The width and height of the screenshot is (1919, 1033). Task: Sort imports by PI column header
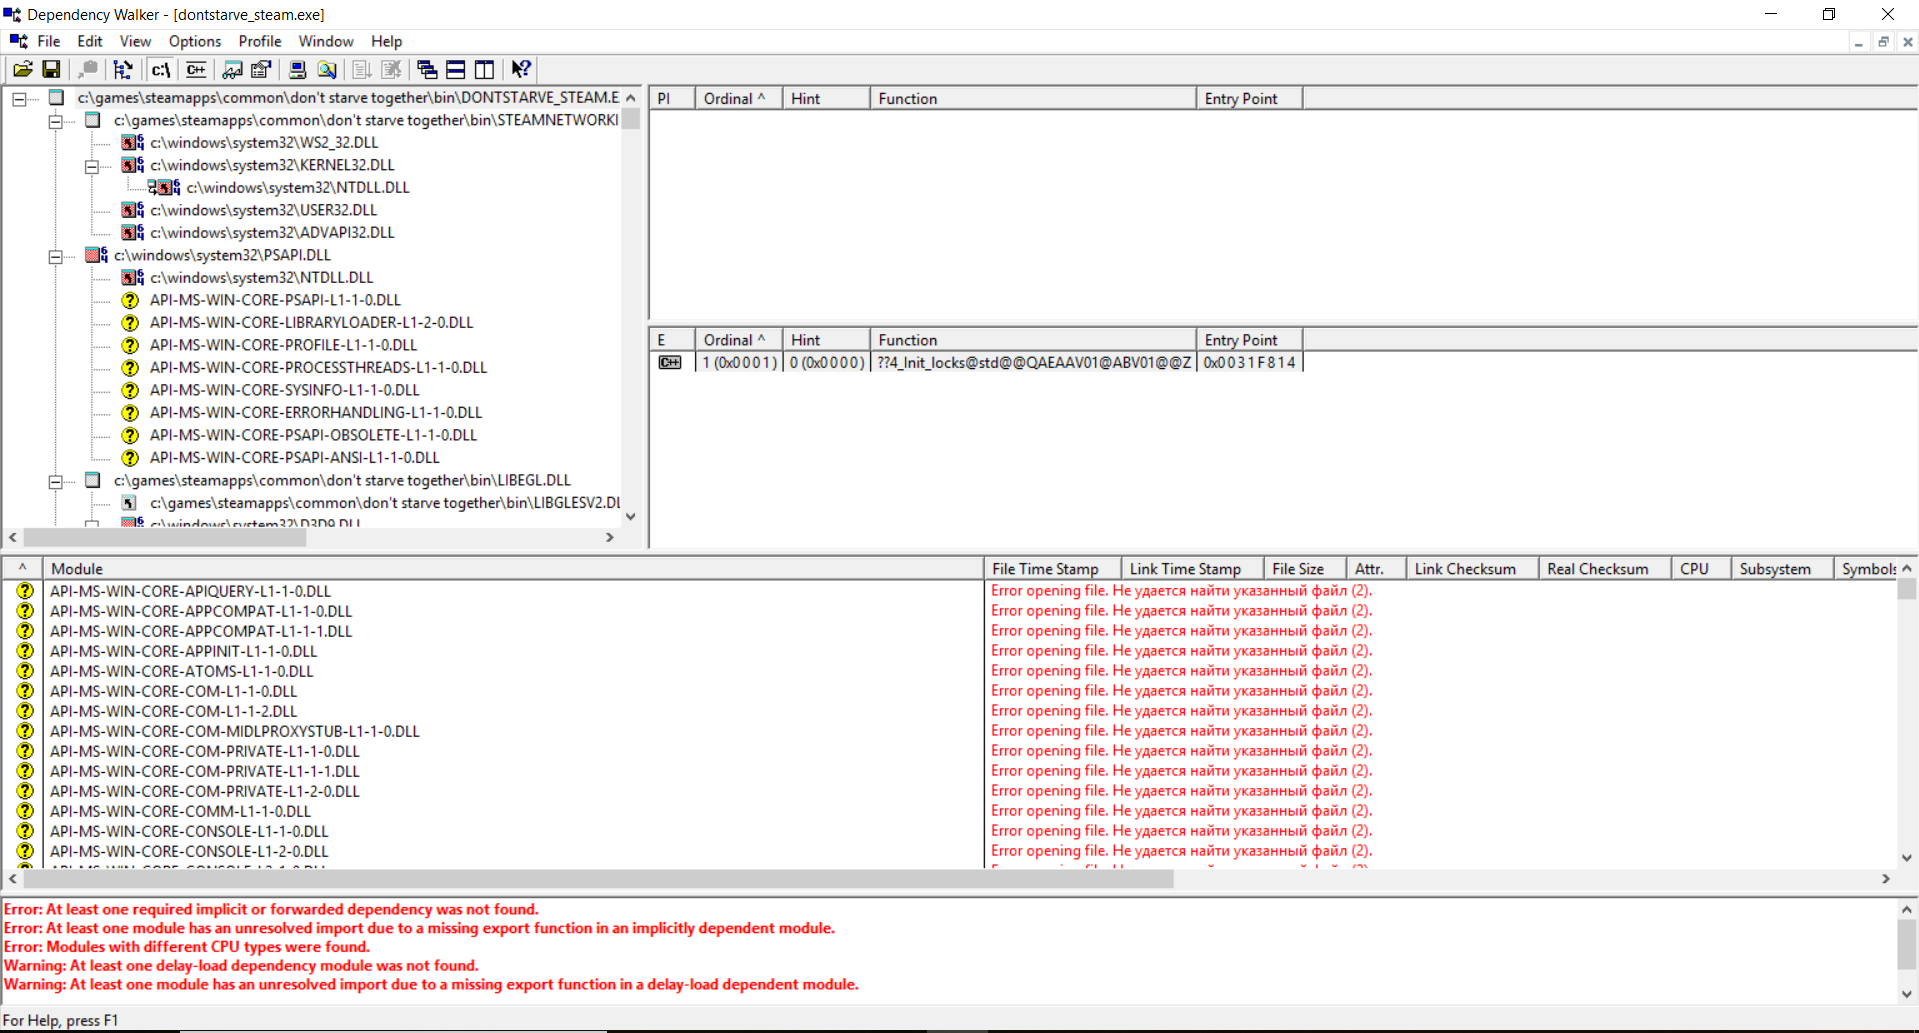click(672, 98)
